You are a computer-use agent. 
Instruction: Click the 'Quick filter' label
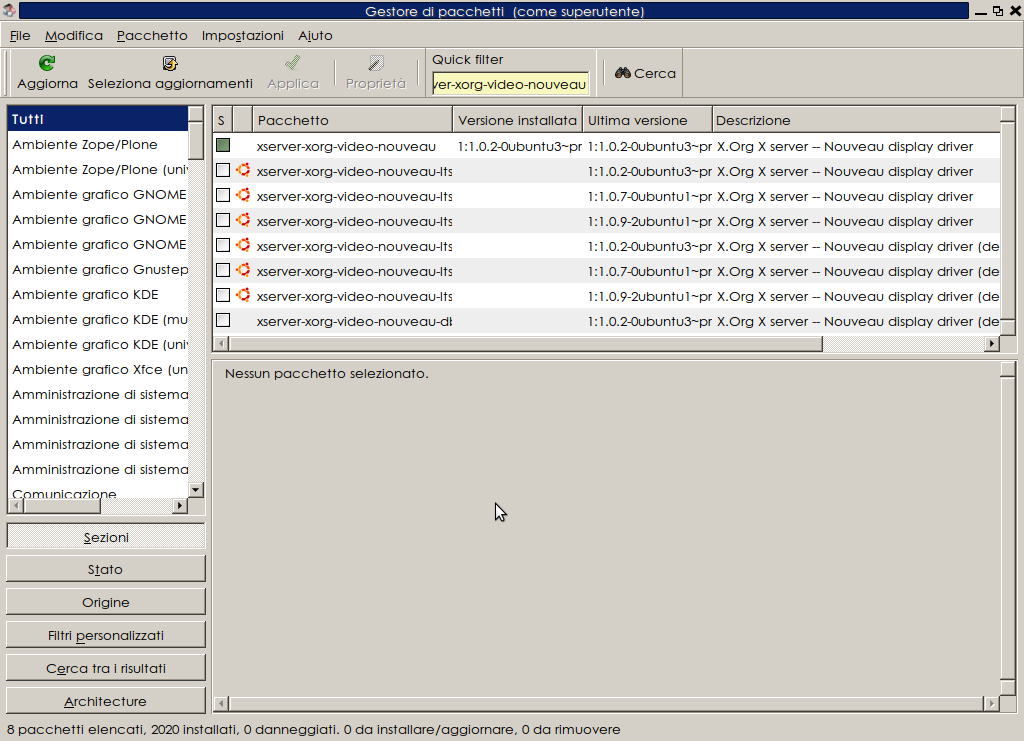468,59
